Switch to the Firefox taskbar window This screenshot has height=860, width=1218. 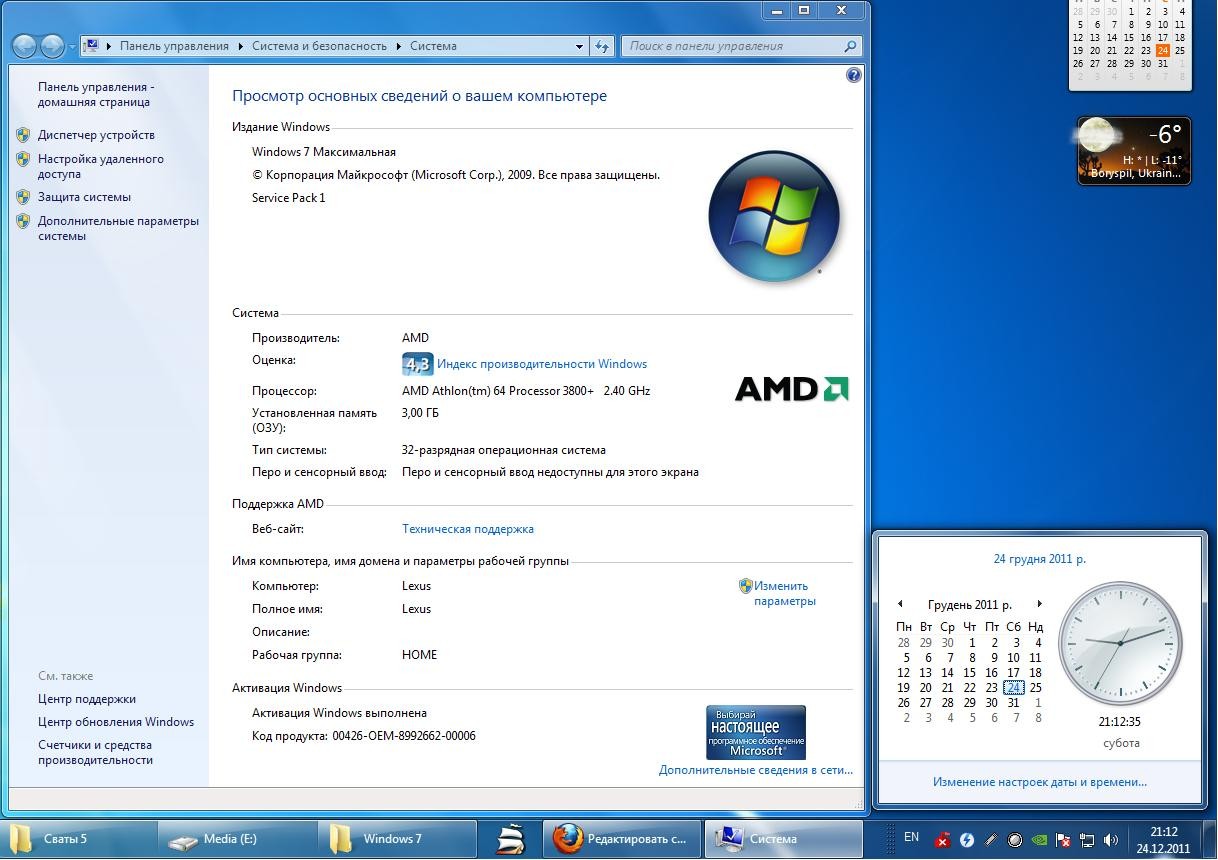(x=623, y=839)
